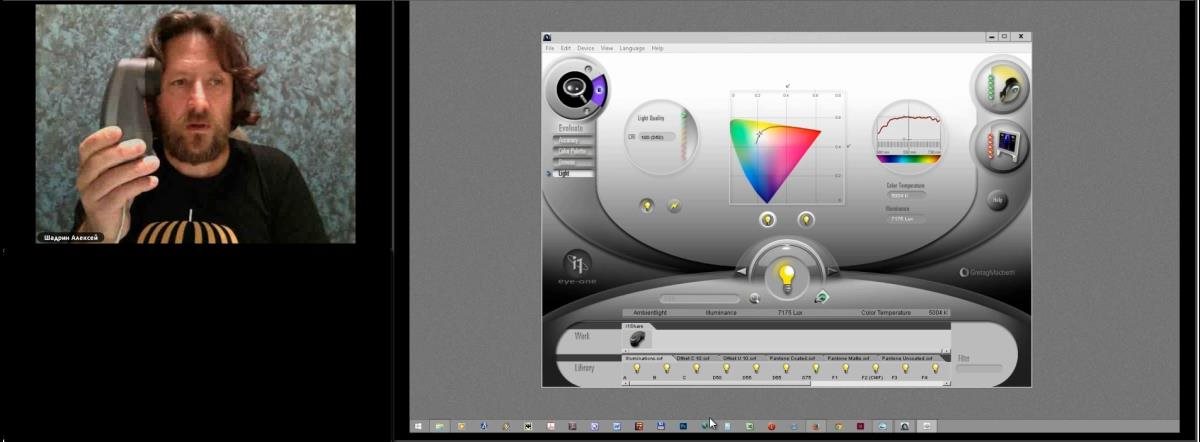Click the Library horizontal scrollbar
Image resolution: width=1200 pixels, height=442 pixels.
(786, 382)
